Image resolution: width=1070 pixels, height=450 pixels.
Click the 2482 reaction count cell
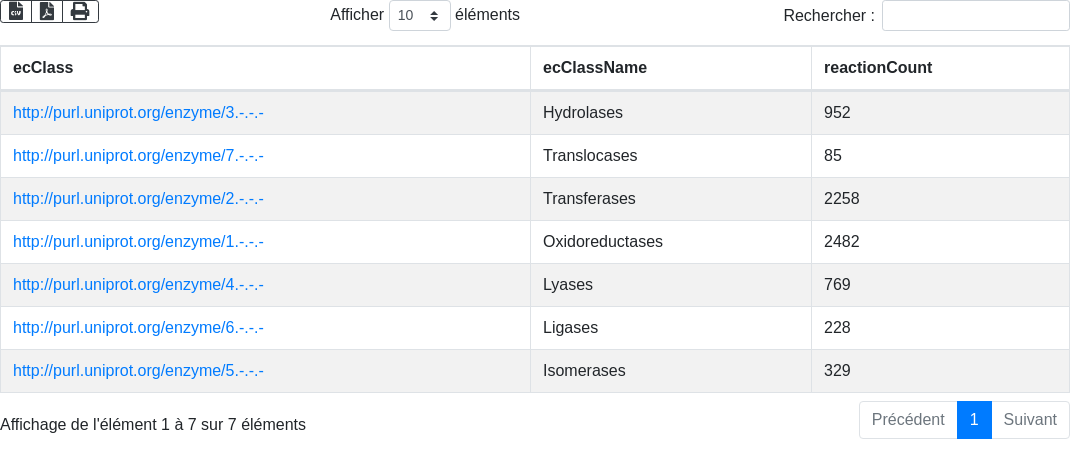(x=841, y=242)
